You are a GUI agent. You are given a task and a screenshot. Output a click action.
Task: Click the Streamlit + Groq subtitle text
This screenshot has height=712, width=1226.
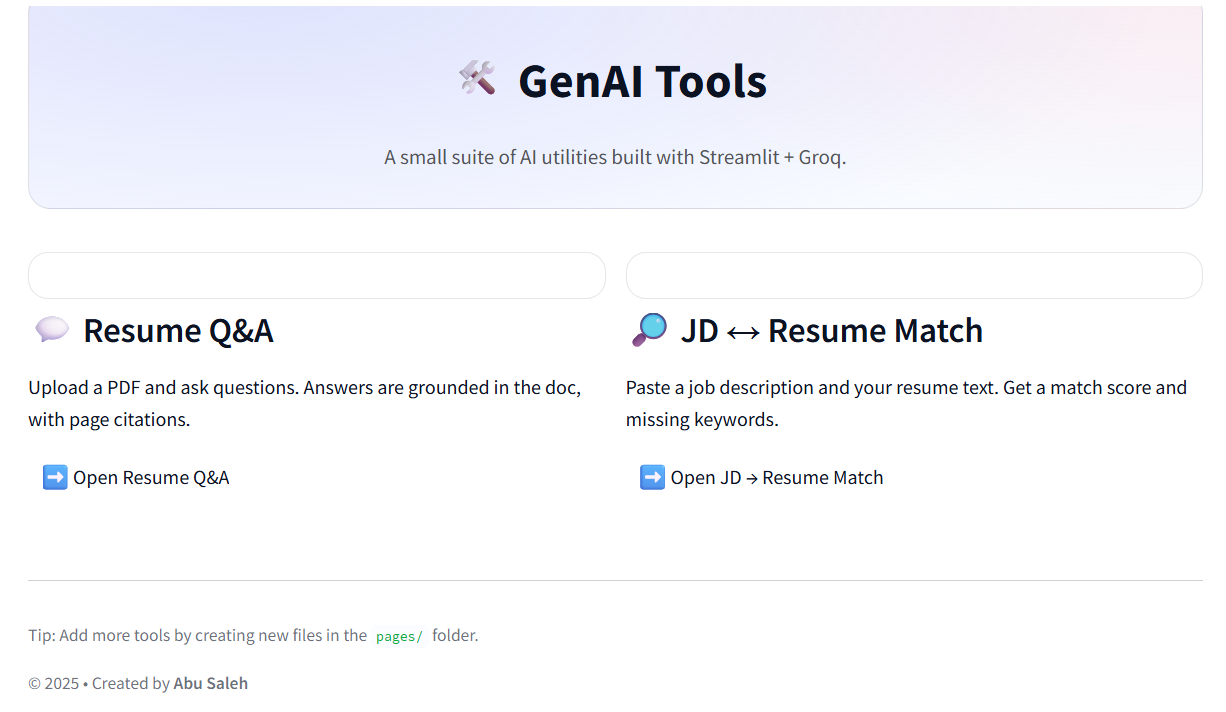[615, 157]
